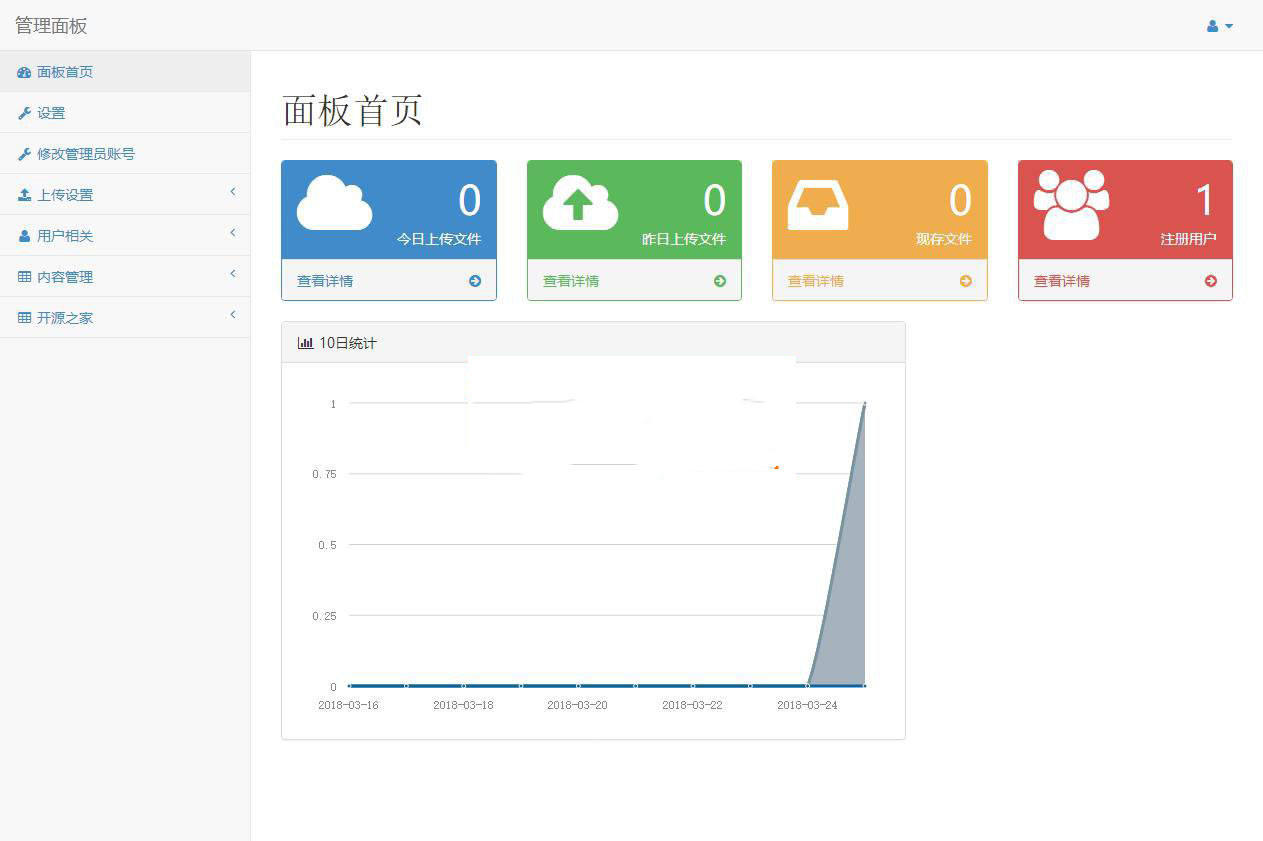Viewport: 1263px width, 841px height.
Task: Open 设置 from the sidebar
Action: pyautogui.click(x=51, y=113)
